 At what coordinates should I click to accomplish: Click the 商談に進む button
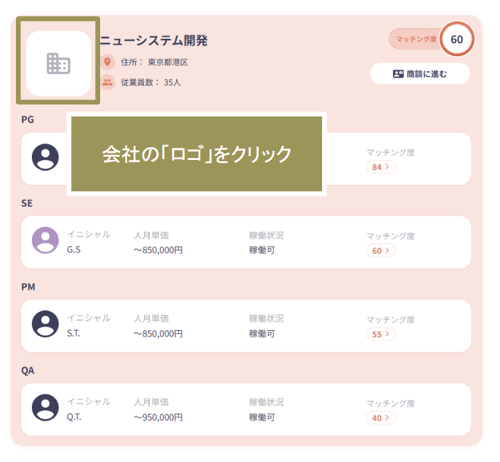click(x=420, y=74)
